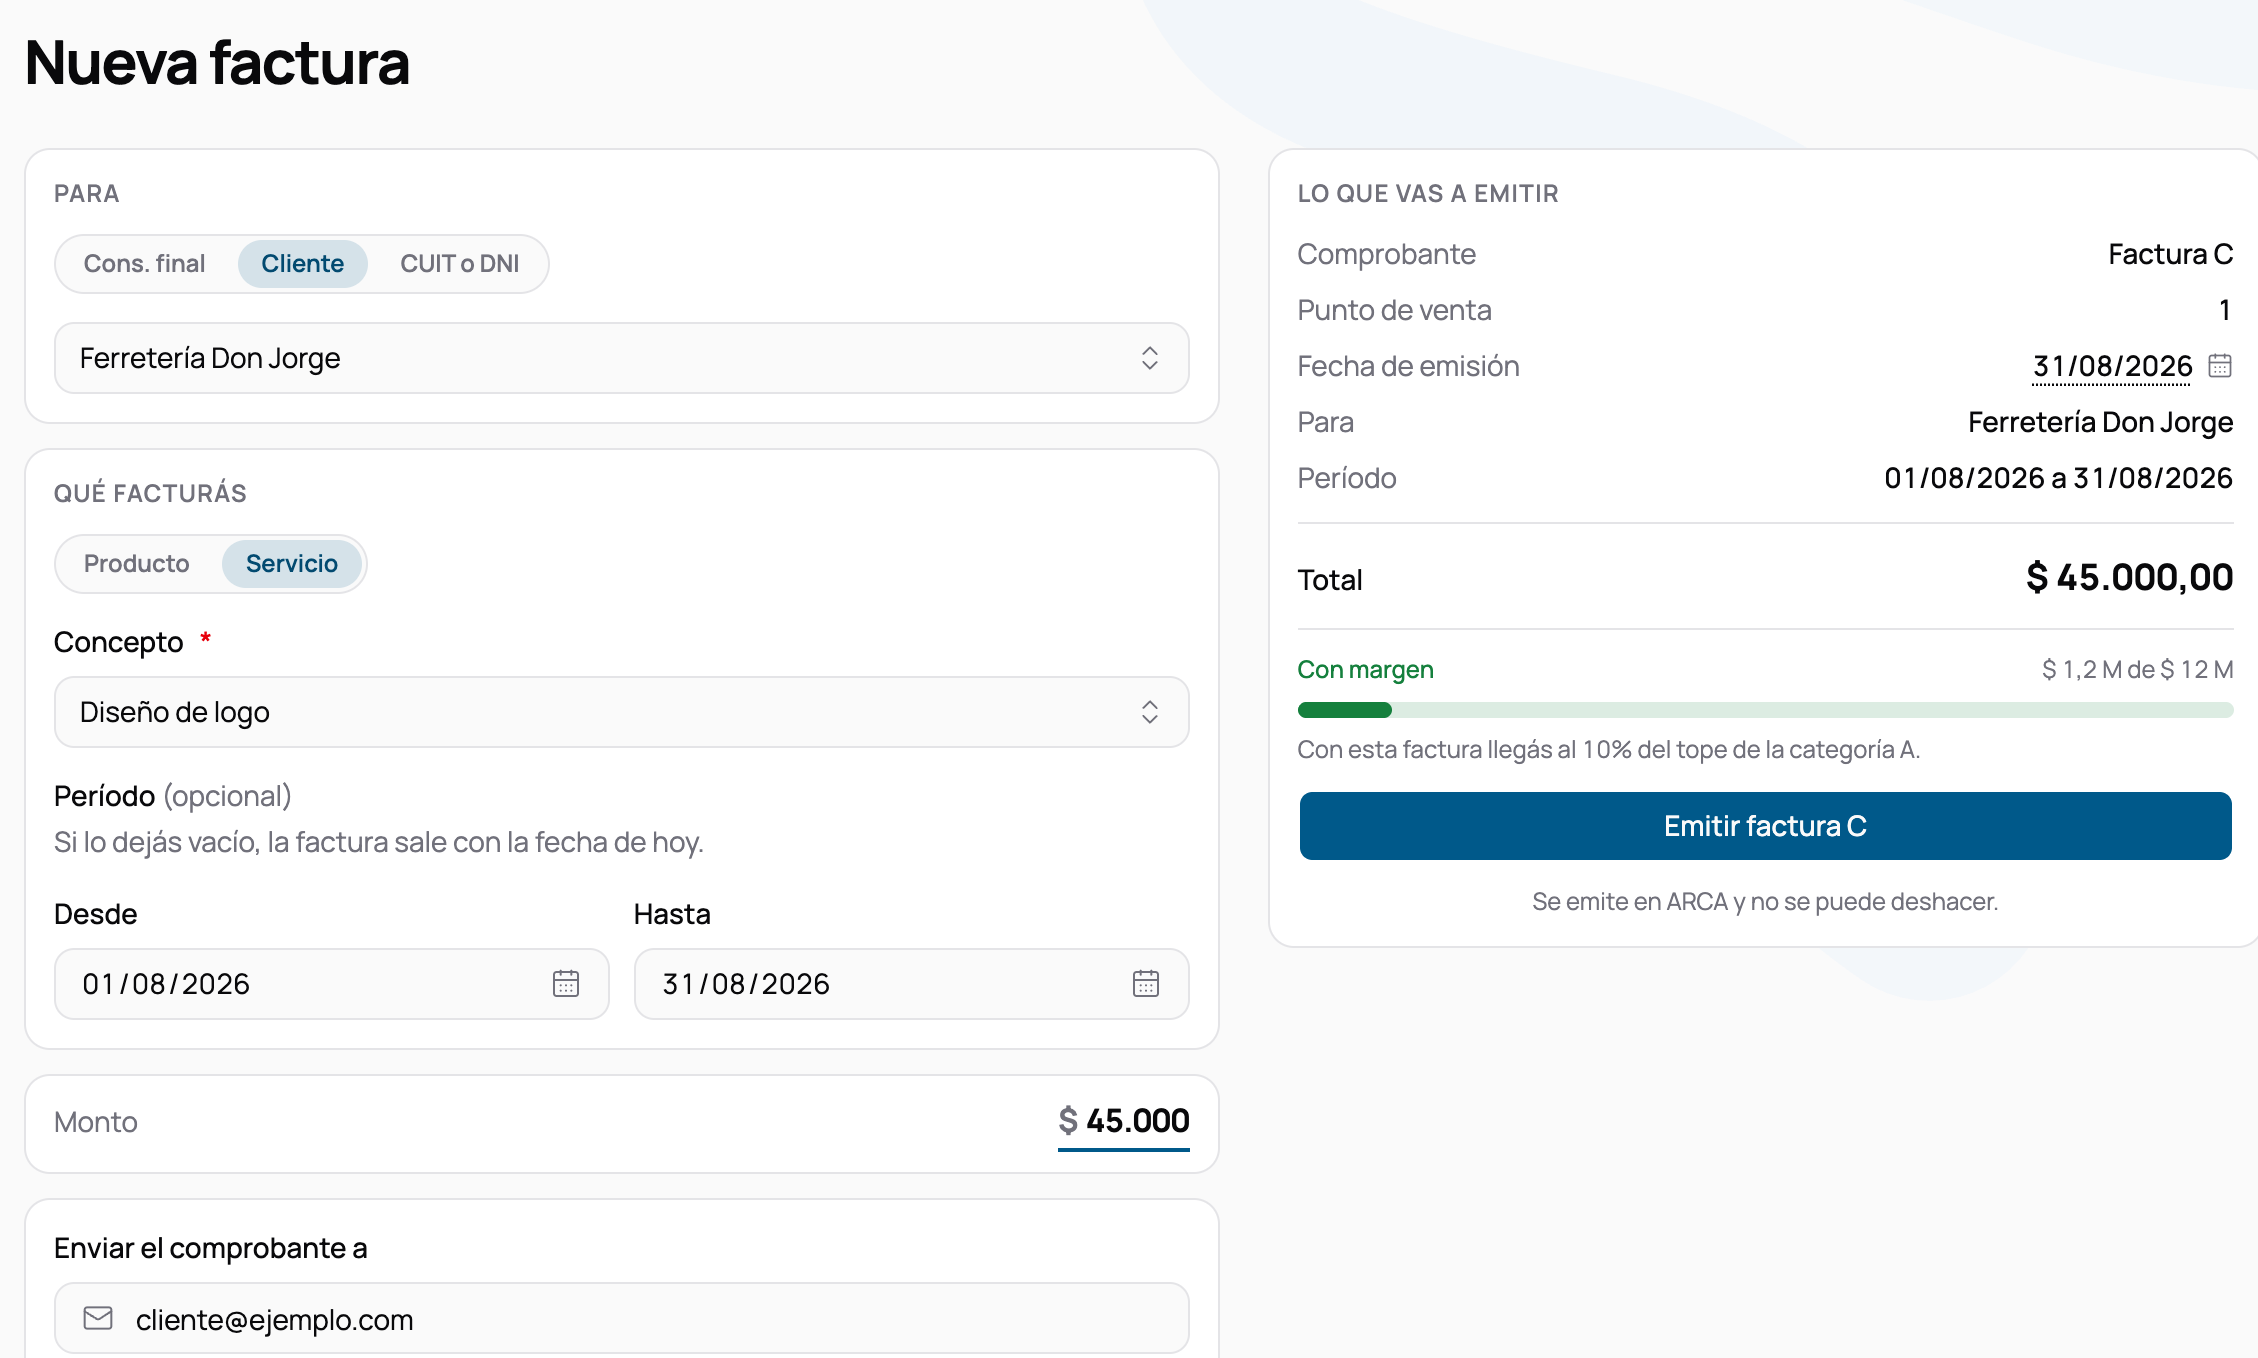2258x1358 pixels.
Task: Open calendar picker in Desde field
Action: tap(566, 984)
